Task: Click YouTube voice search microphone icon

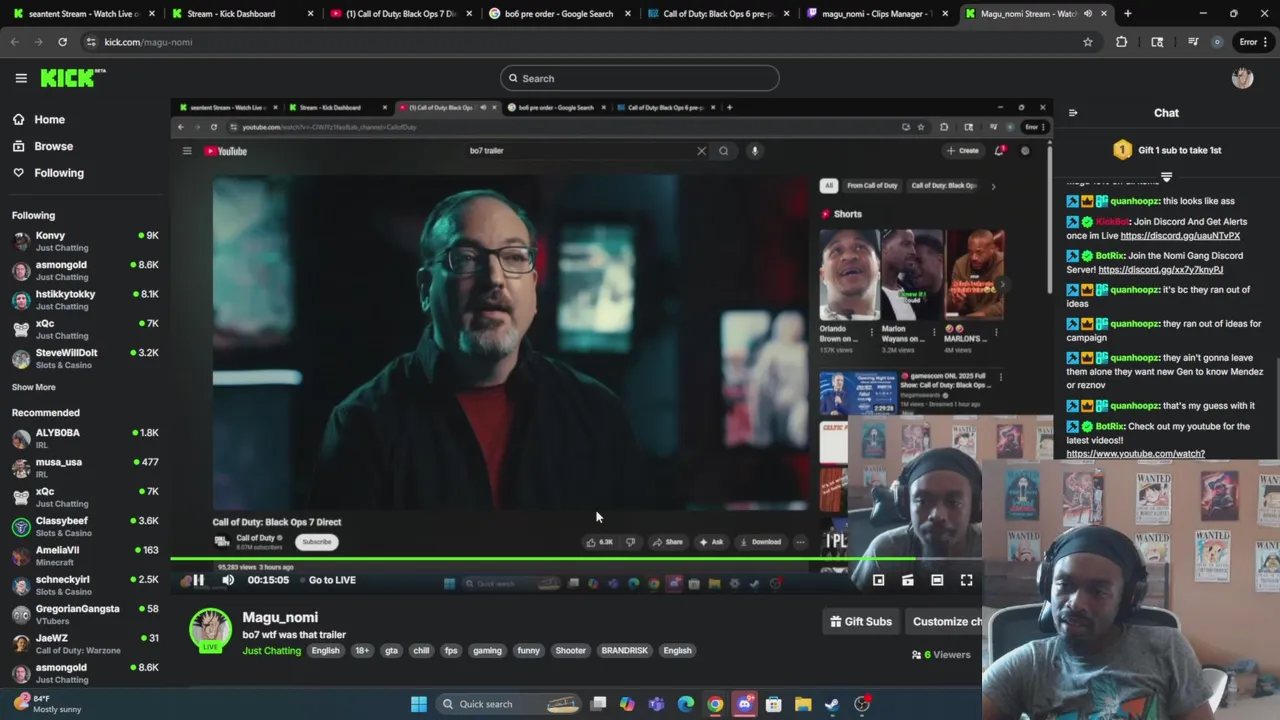Action: pyautogui.click(x=755, y=151)
